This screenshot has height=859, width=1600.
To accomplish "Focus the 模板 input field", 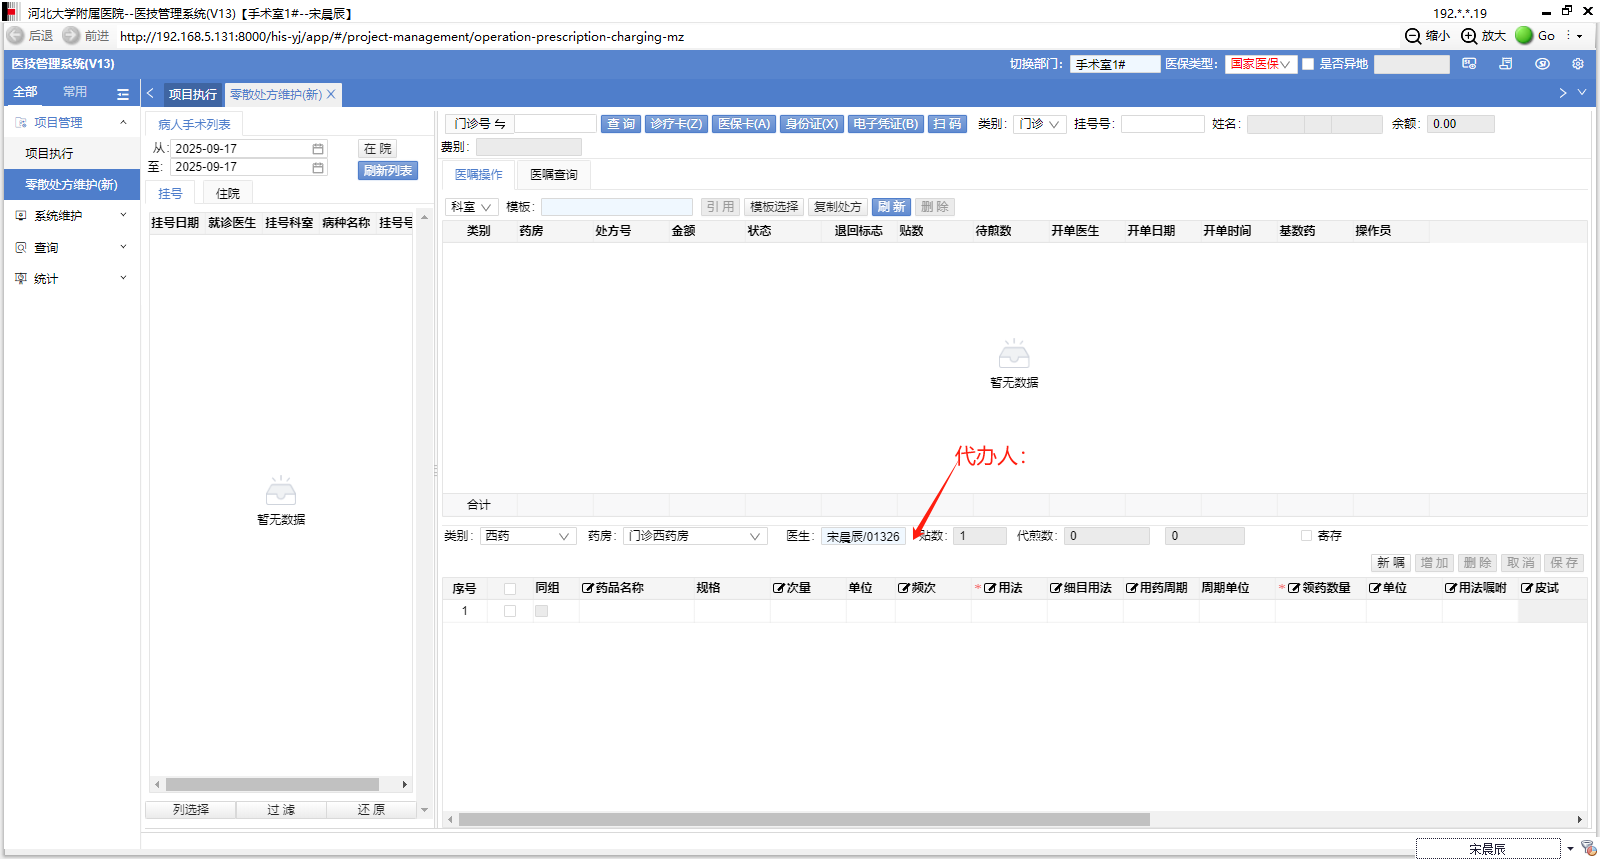I will click(617, 207).
